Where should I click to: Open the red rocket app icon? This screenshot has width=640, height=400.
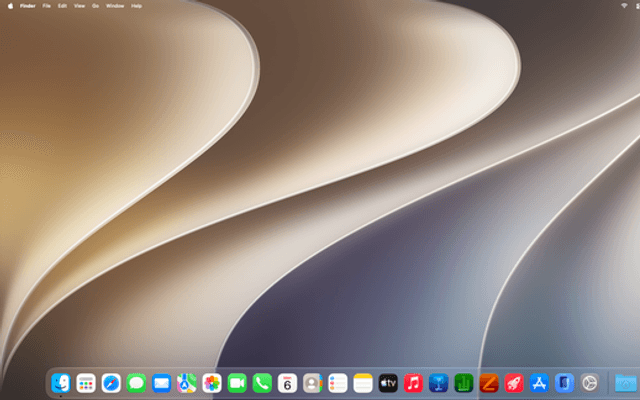point(514,383)
